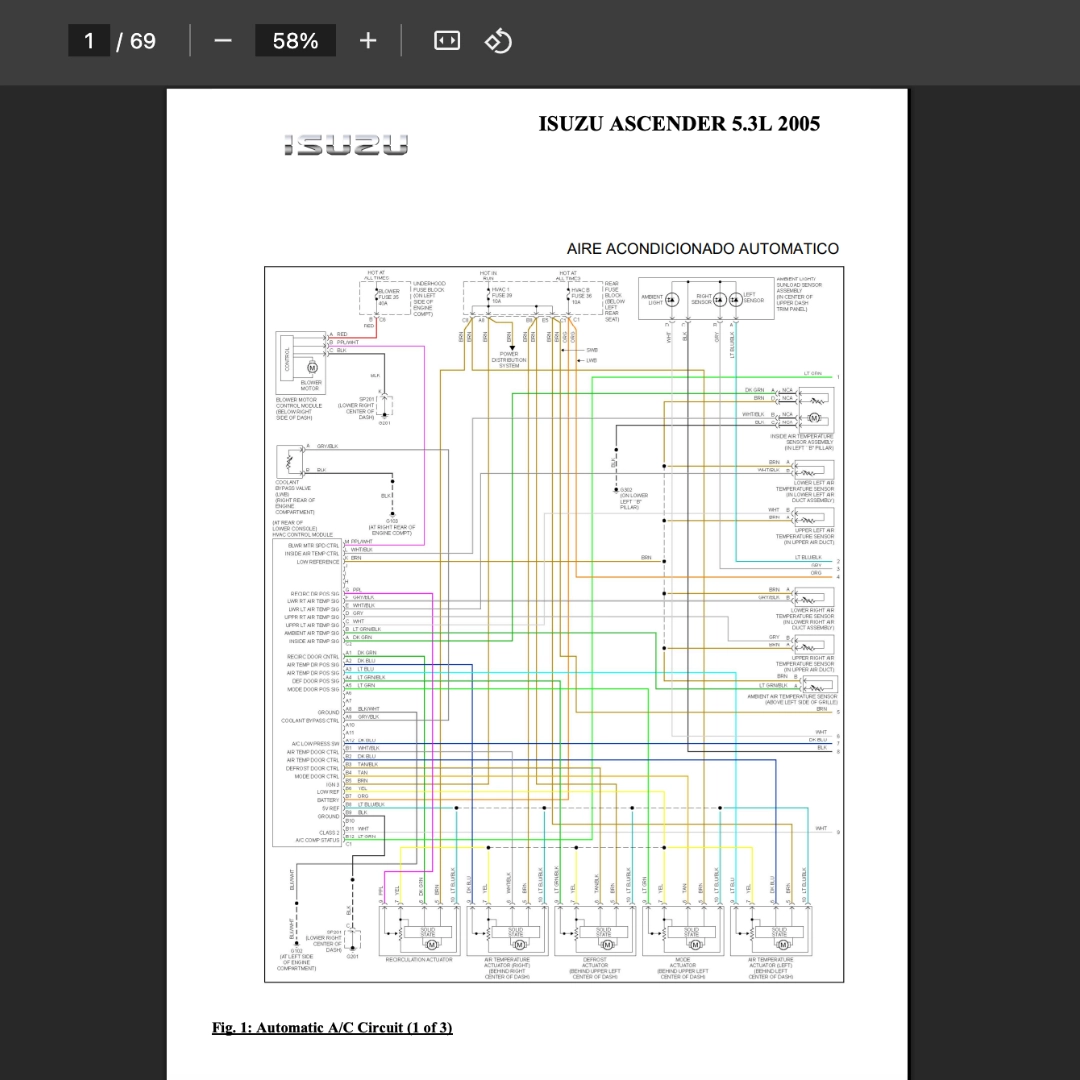The image size is (1080, 1080).
Task: Click the AIRE ACONDICIONADO AUTOMATICO heading
Action: [703, 249]
